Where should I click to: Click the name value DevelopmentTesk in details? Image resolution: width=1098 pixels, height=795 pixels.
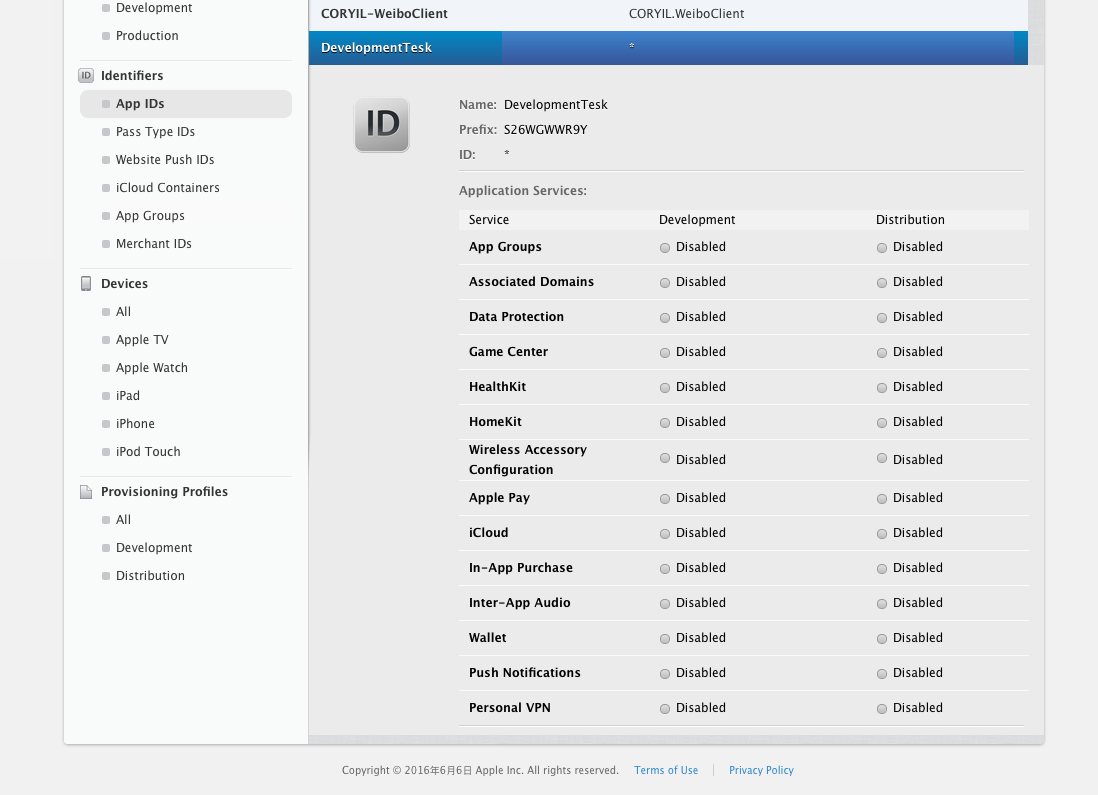coord(555,104)
